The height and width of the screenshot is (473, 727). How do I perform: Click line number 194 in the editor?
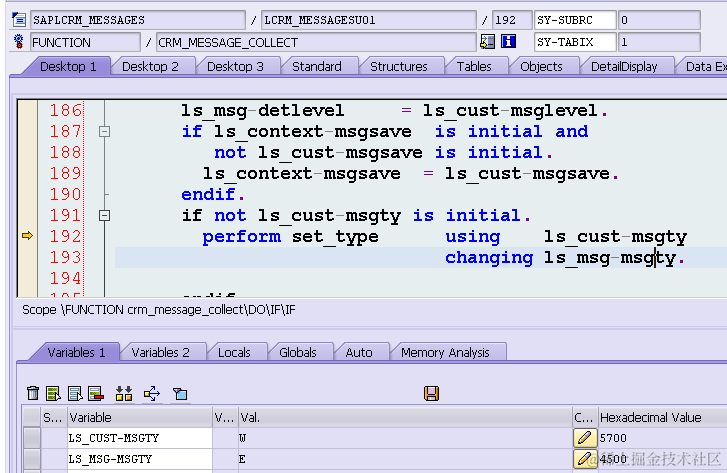coord(65,278)
